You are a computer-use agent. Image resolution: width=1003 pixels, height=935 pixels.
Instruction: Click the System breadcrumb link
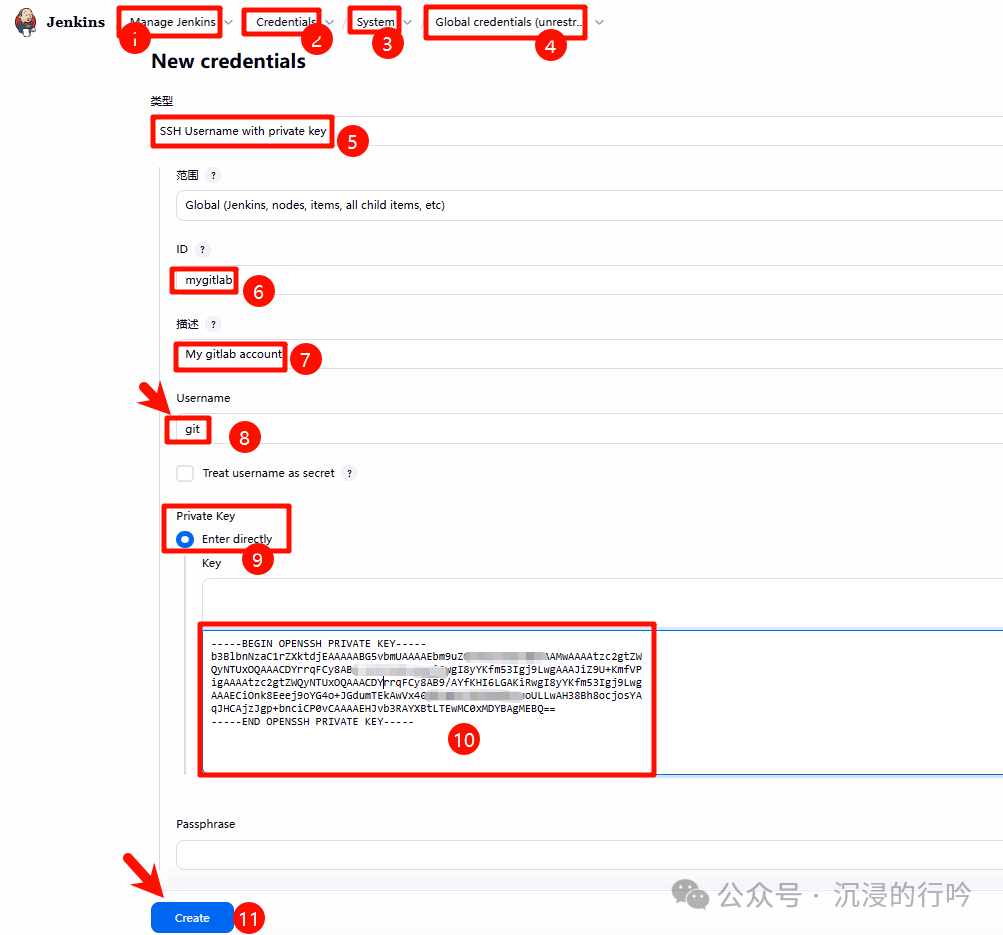(374, 20)
